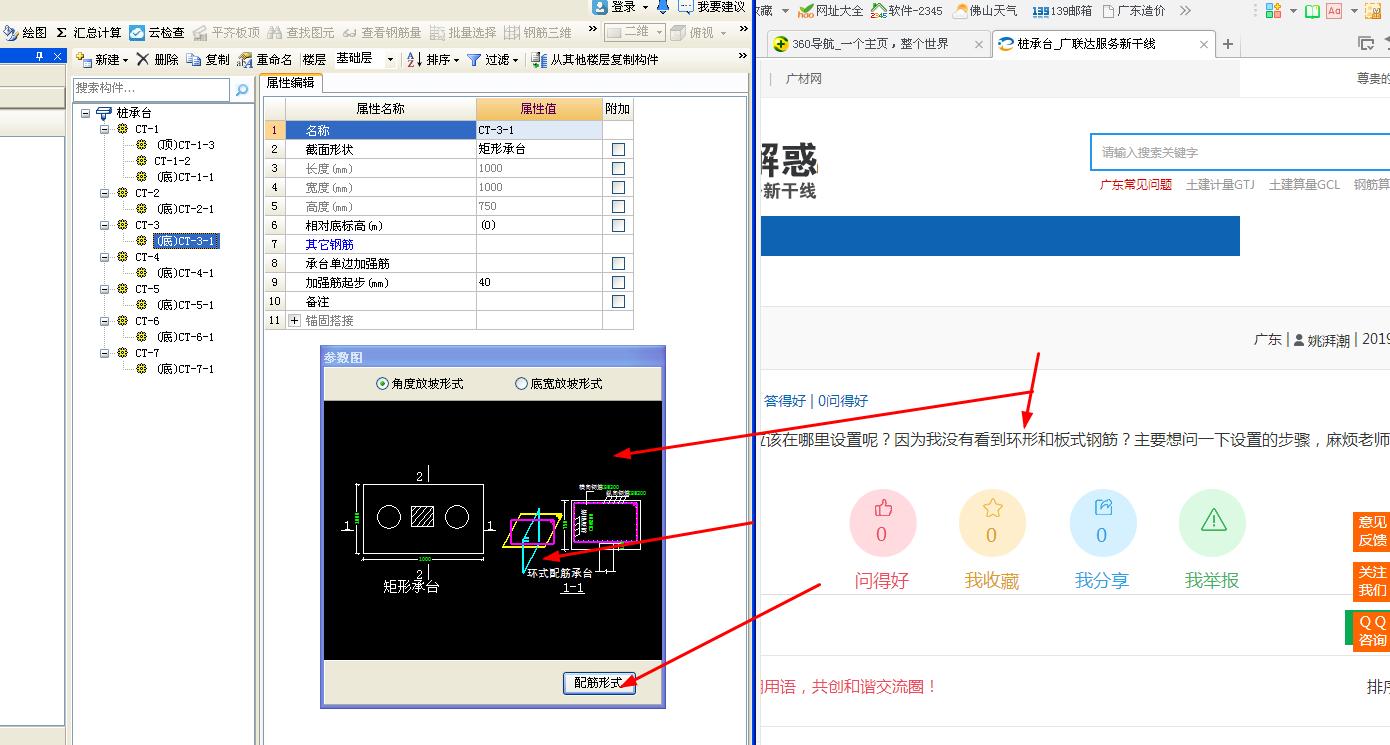This screenshot has height=745, width=1390.
Task: Click 关注我们 orange side button
Action: coord(1372,581)
